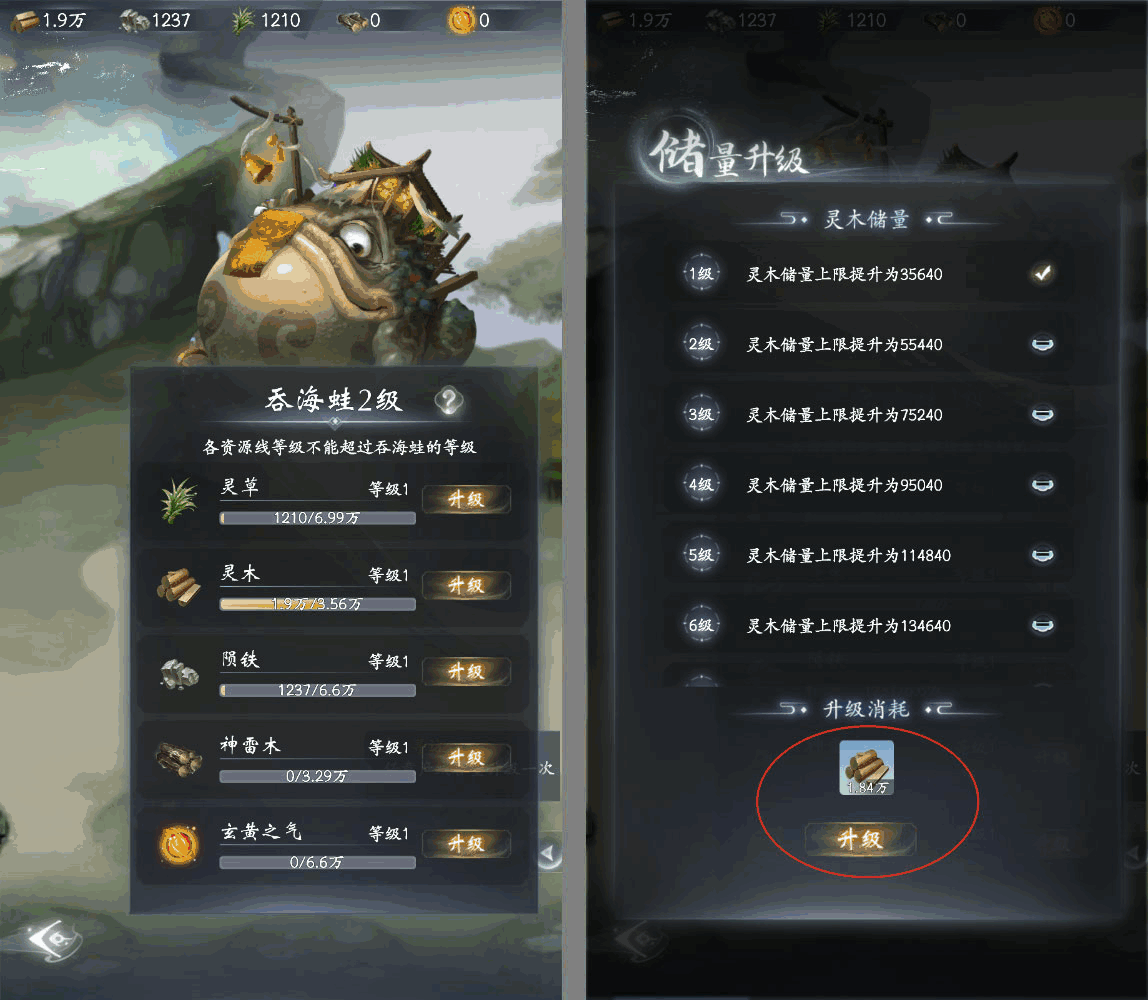Click 升级 button under 升级消耗
The width and height of the screenshot is (1148, 1000).
pos(860,839)
